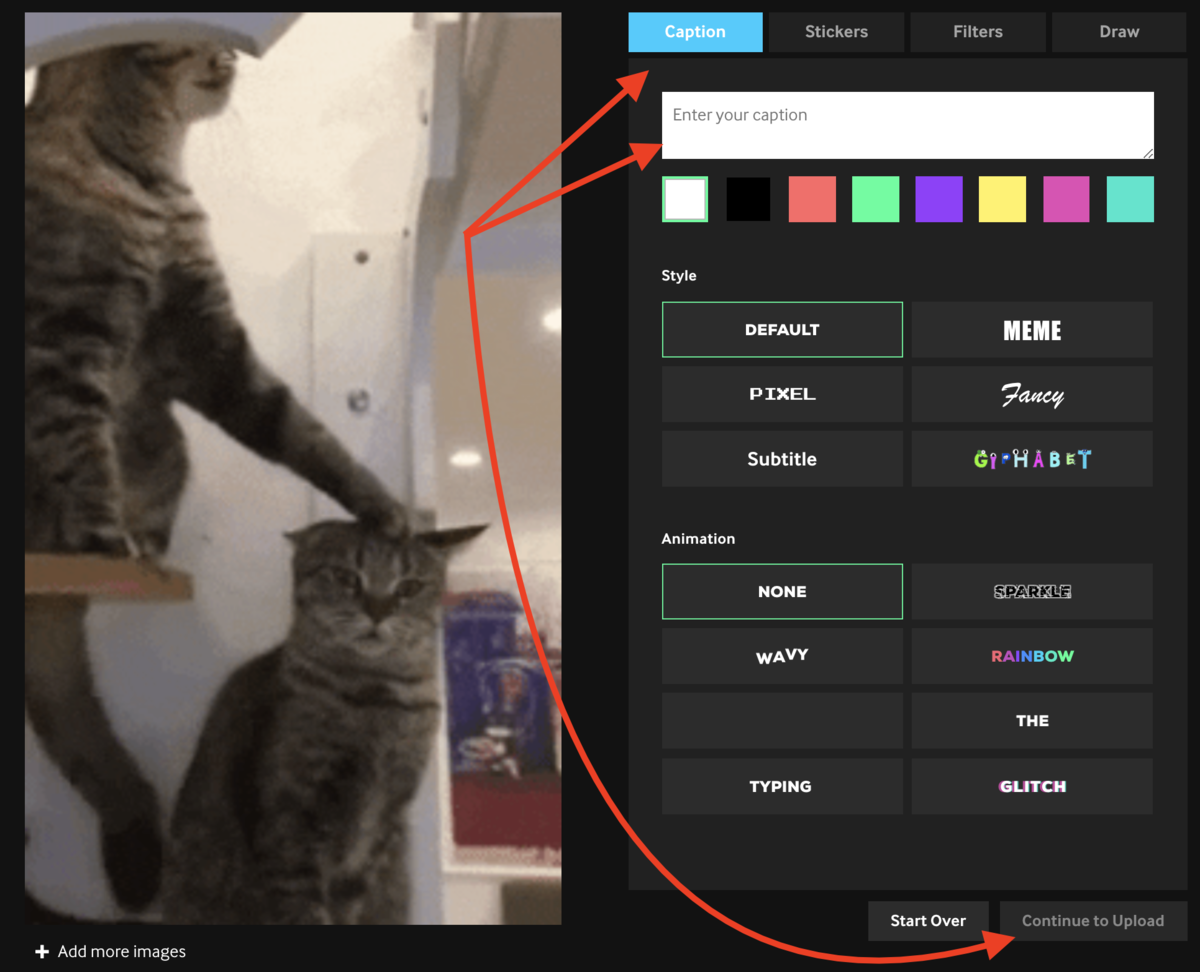
Task: Enable the SPARKLE animation
Action: (1032, 592)
